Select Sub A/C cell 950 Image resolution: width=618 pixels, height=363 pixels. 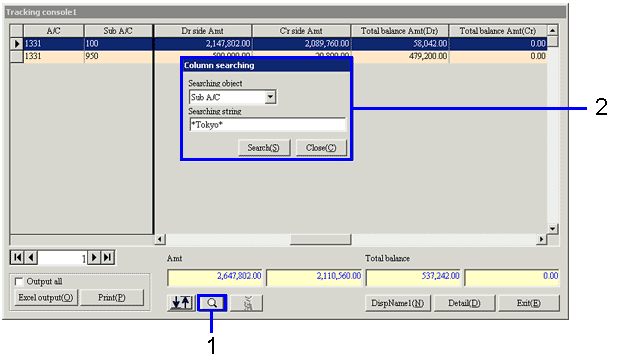118,56
